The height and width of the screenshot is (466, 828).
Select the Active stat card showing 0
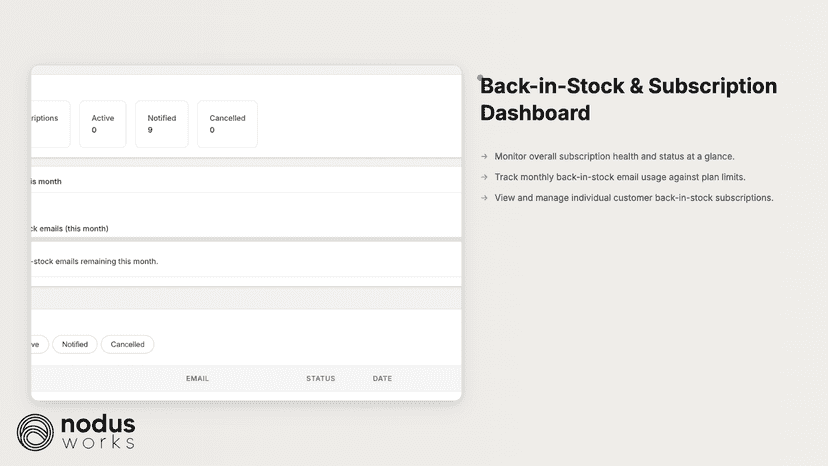click(x=102, y=124)
